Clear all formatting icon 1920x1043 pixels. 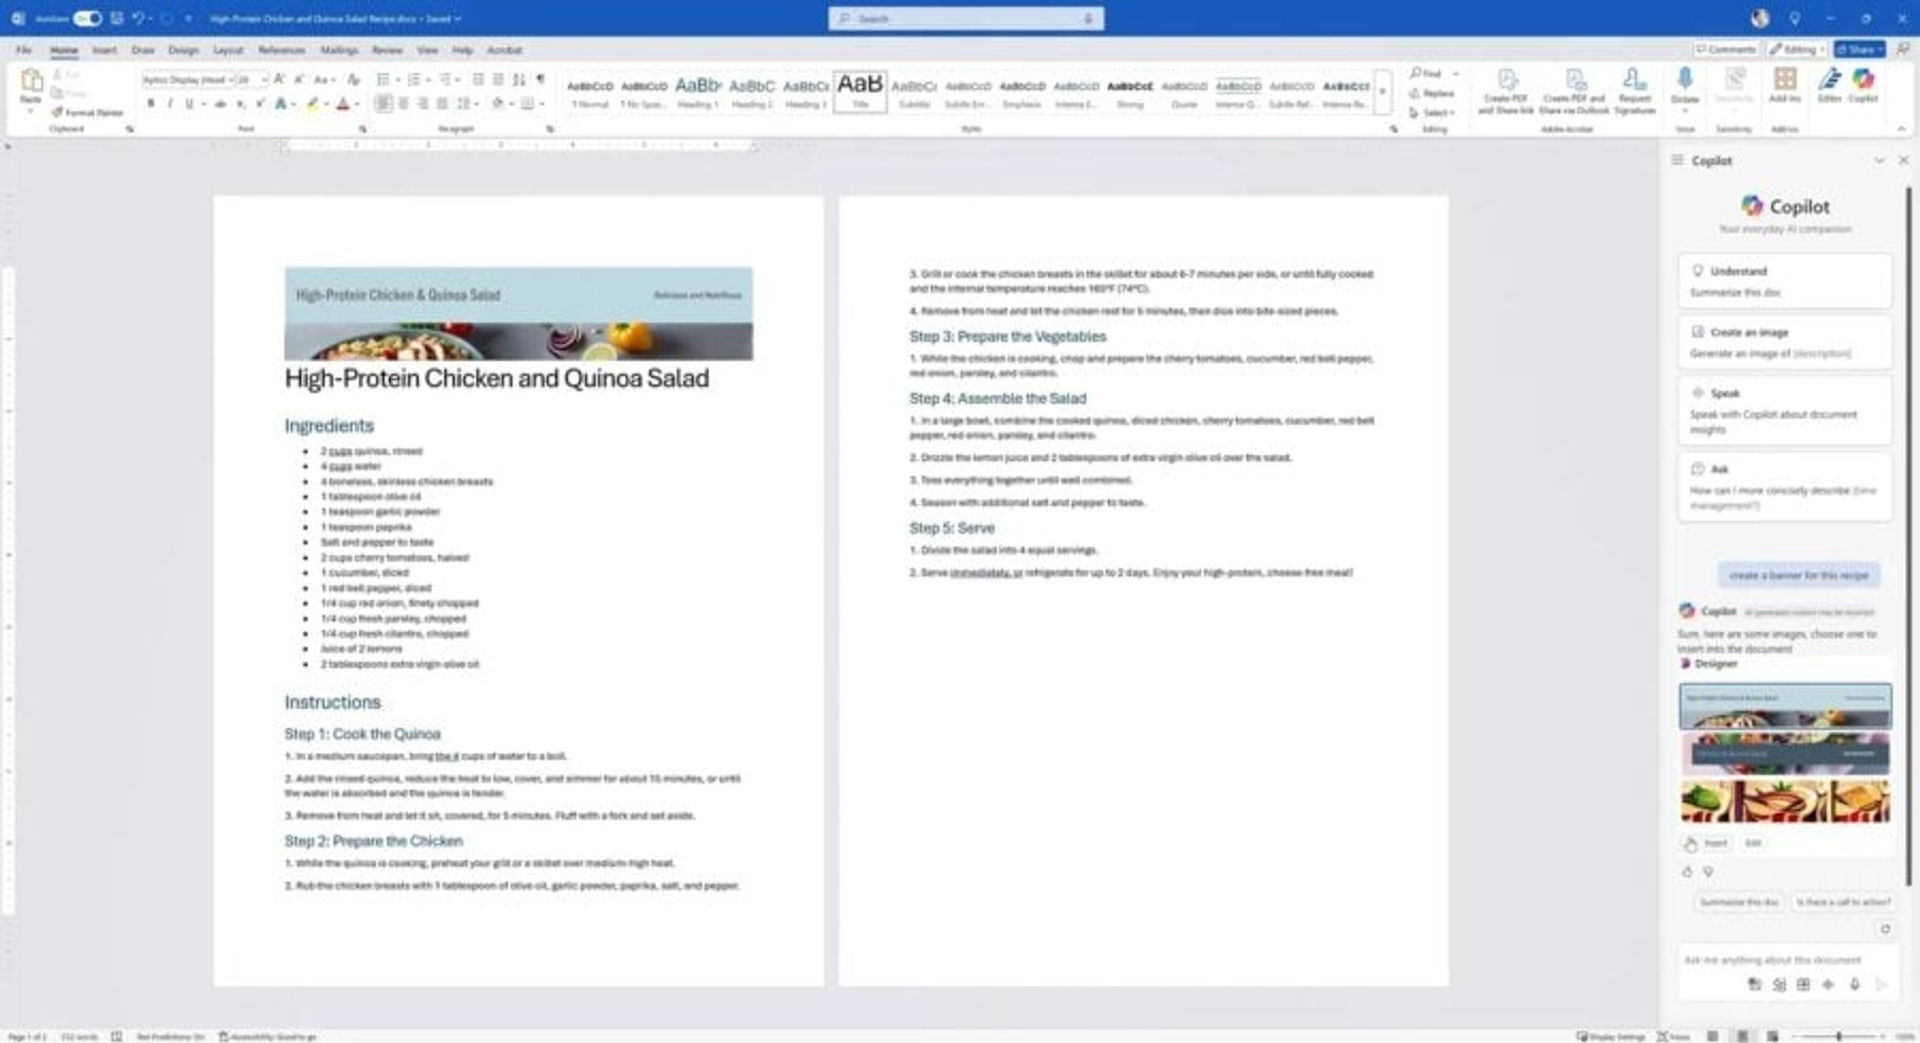pos(353,79)
